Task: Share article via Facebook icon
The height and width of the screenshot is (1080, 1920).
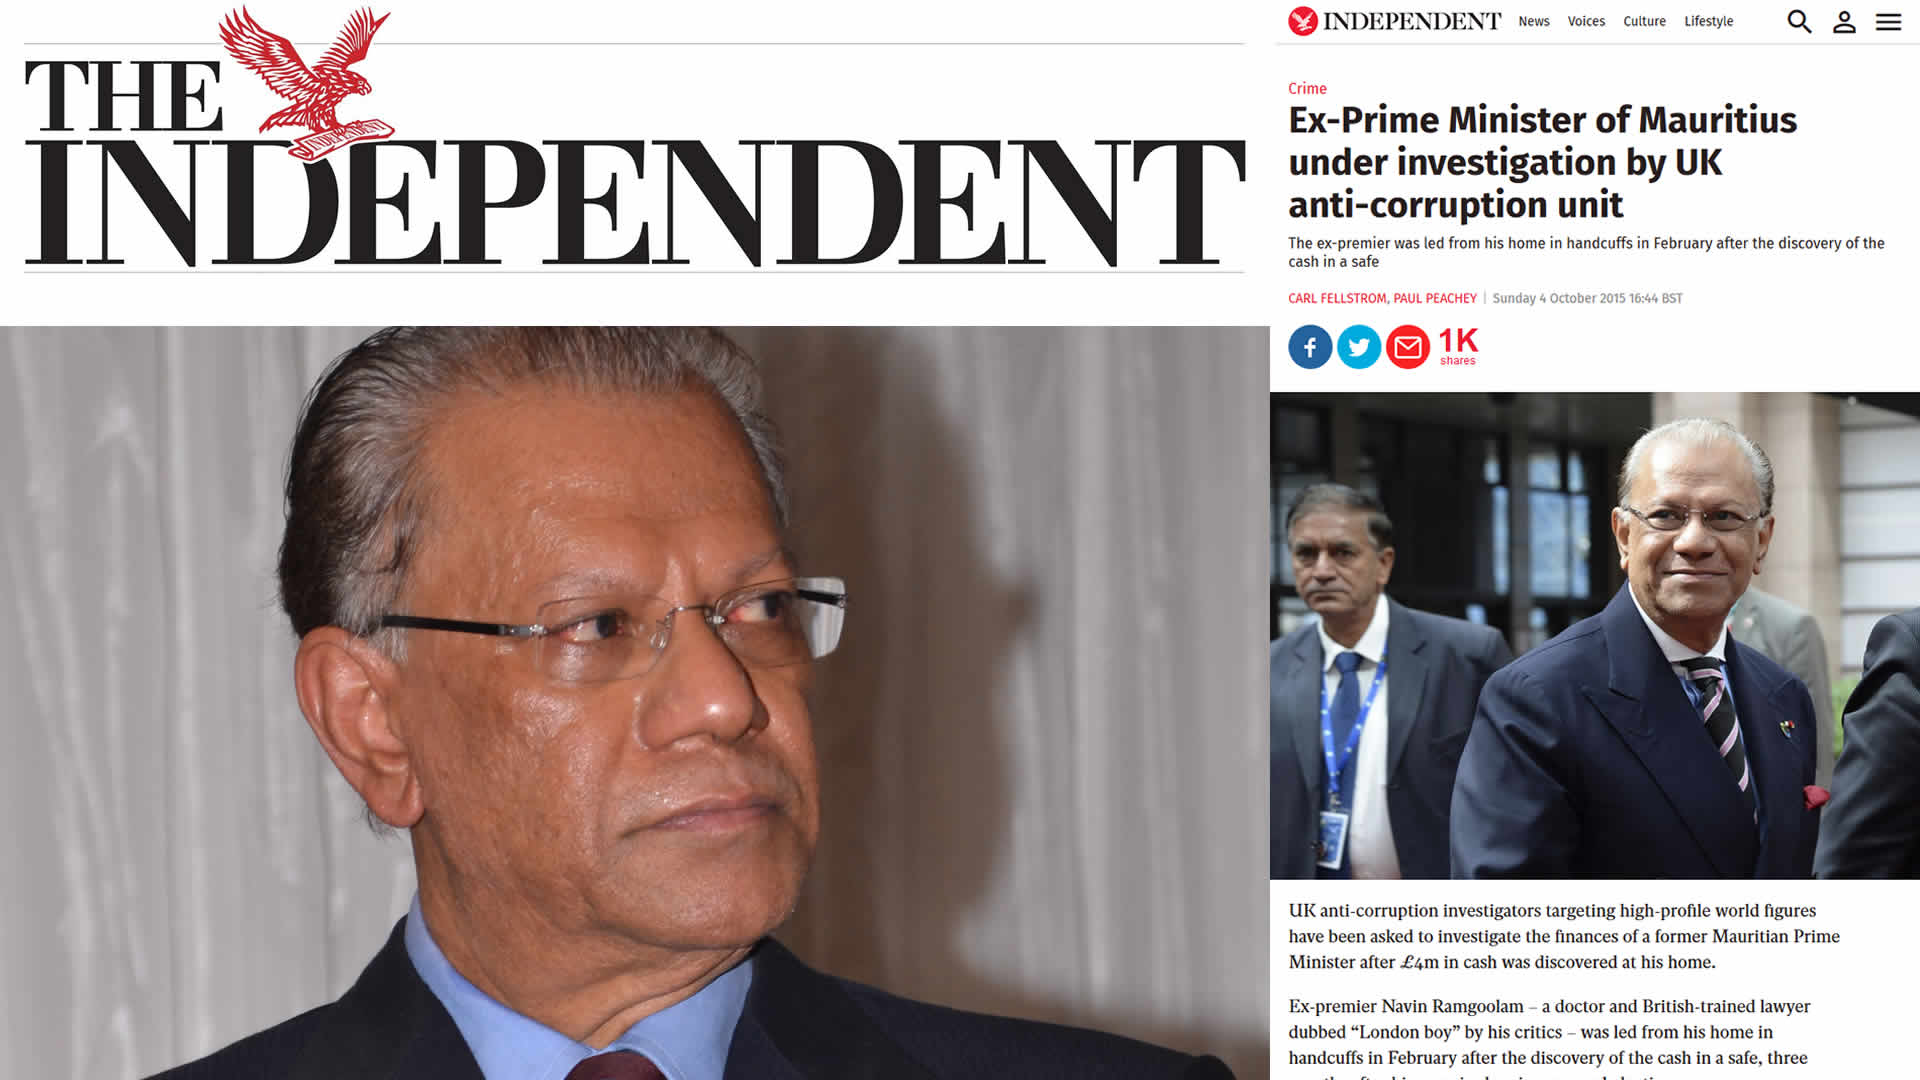Action: [1310, 347]
